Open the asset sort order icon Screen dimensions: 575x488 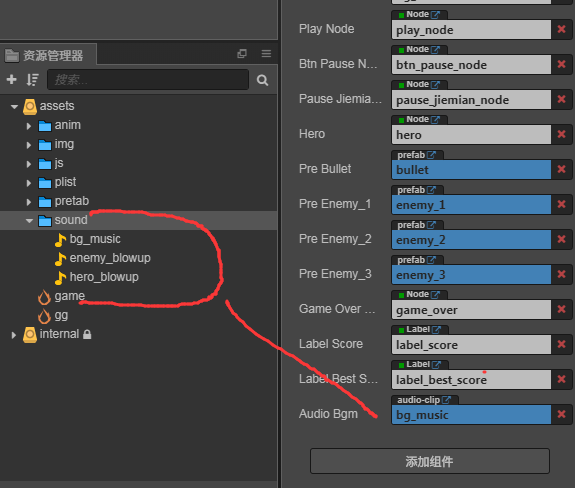(x=32, y=80)
